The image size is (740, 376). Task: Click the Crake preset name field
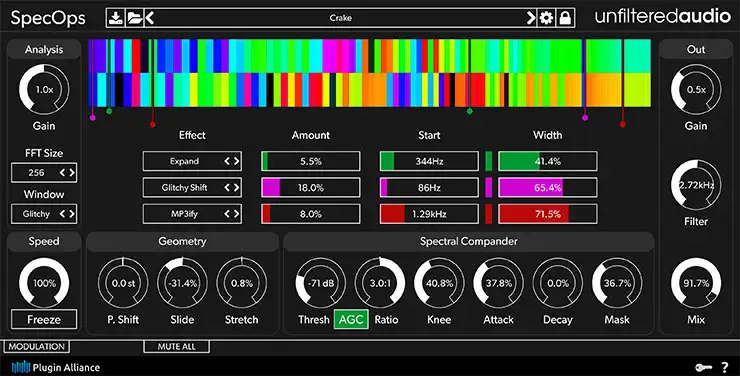[x=340, y=18]
